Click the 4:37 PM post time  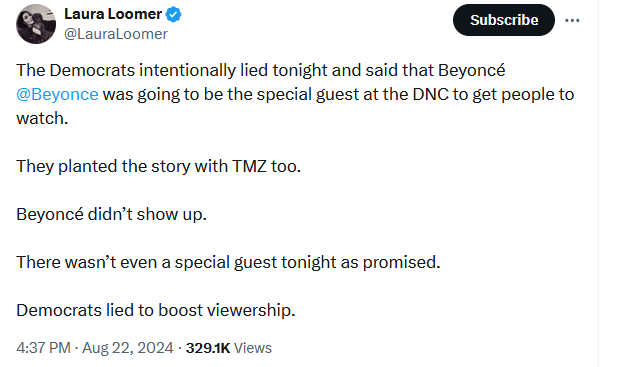(x=43, y=348)
